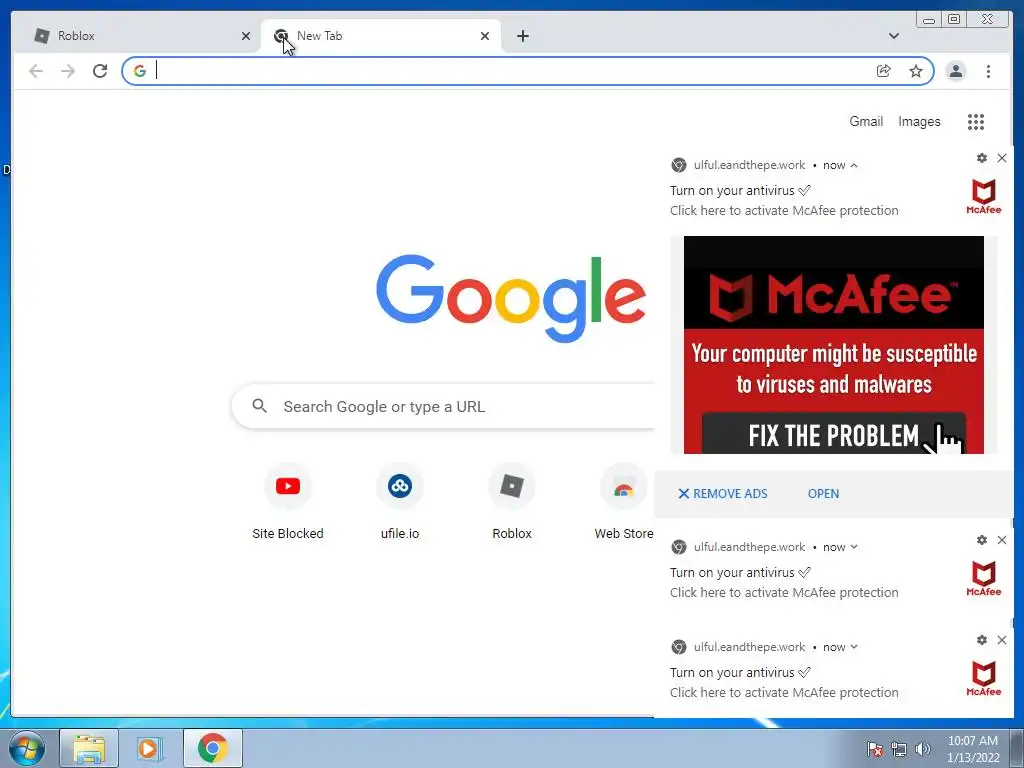The height and width of the screenshot is (768, 1024).
Task: Open the Web Store shortcut
Action: tap(624, 502)
